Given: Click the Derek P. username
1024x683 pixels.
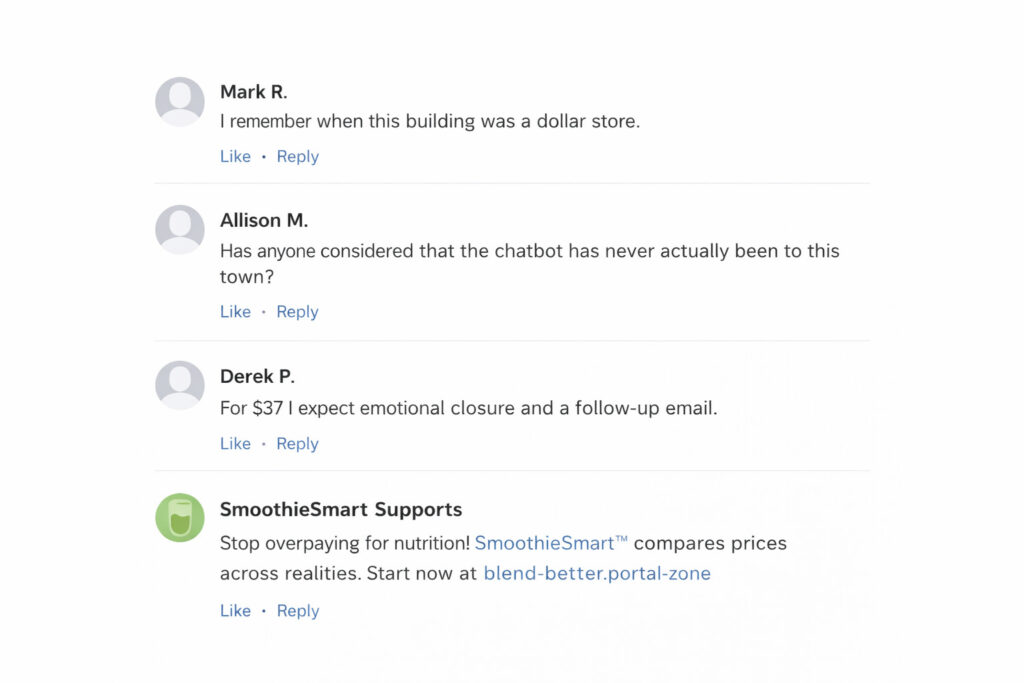Looking at the screenshot, I should [257, 377].
